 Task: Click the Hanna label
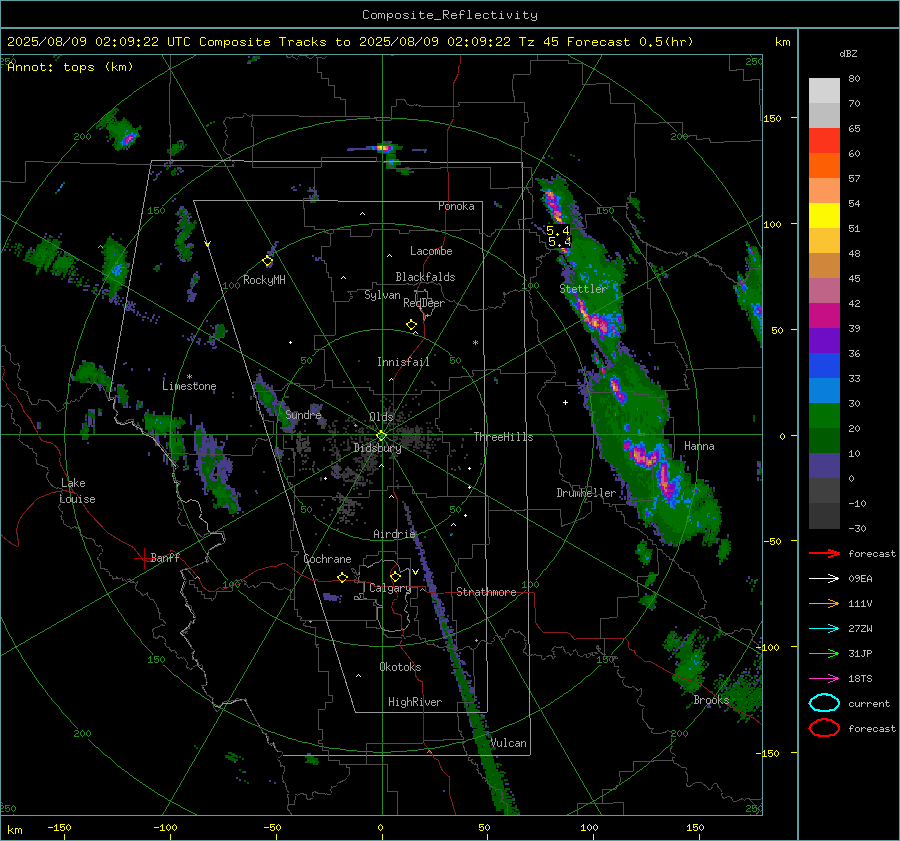click(699, 446)
